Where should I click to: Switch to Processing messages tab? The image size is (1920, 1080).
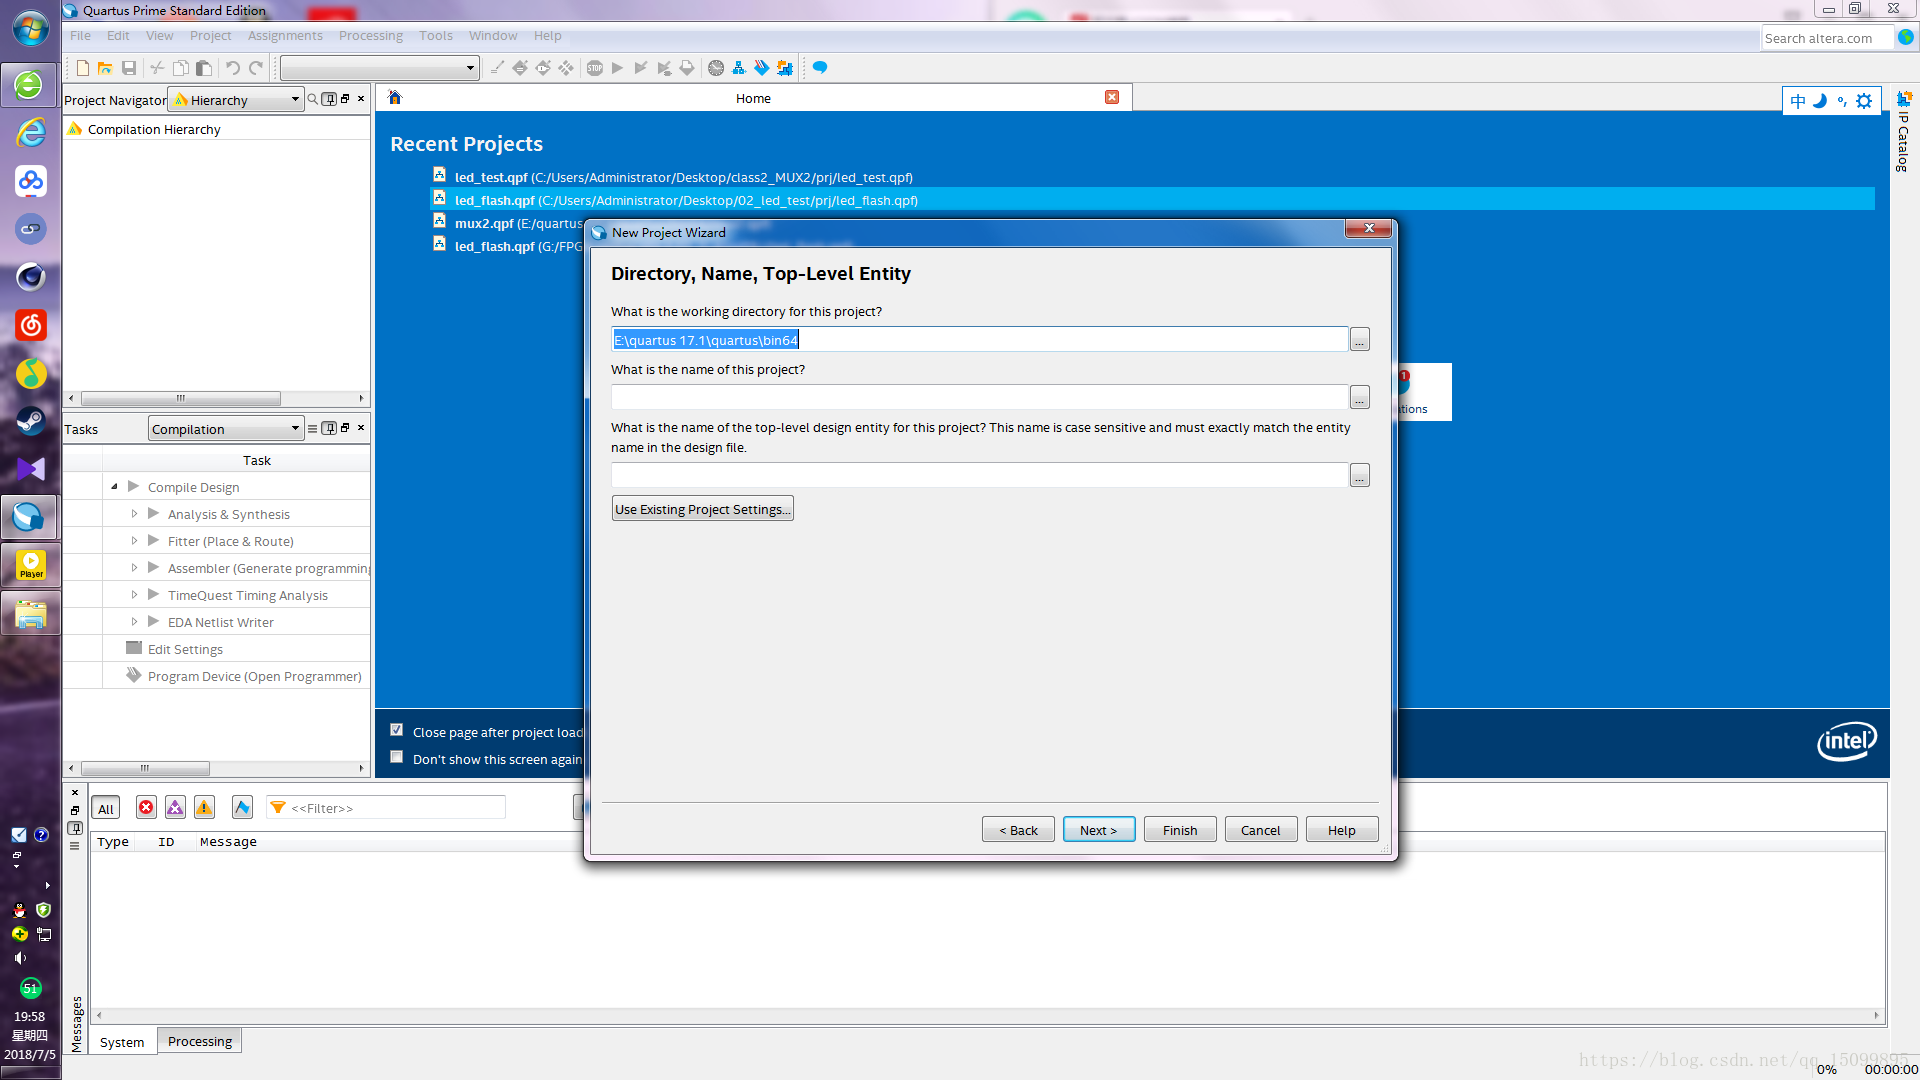point(200,1041)
